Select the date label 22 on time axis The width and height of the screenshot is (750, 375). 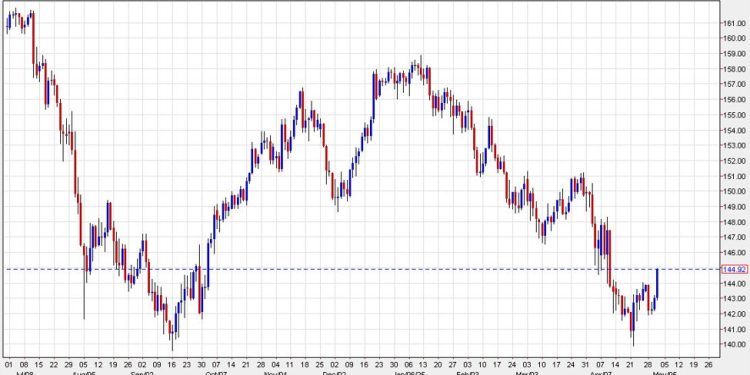53,364
